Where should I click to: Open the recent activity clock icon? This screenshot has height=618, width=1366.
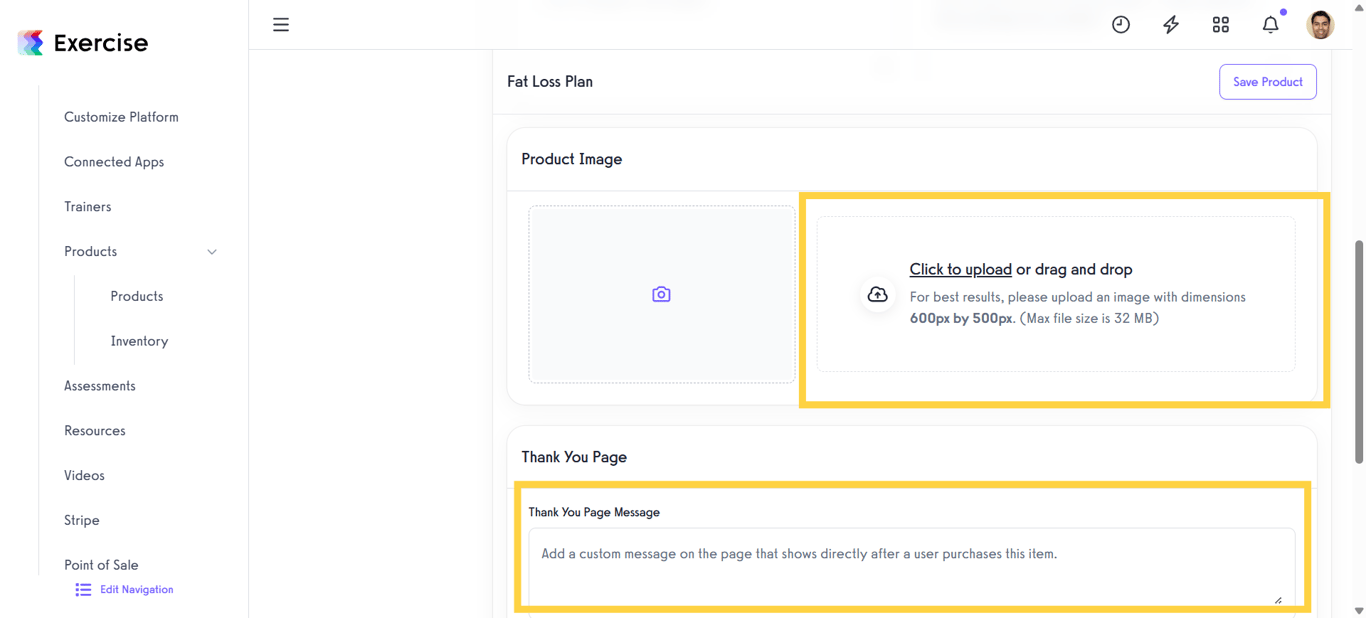point(1120,24)
